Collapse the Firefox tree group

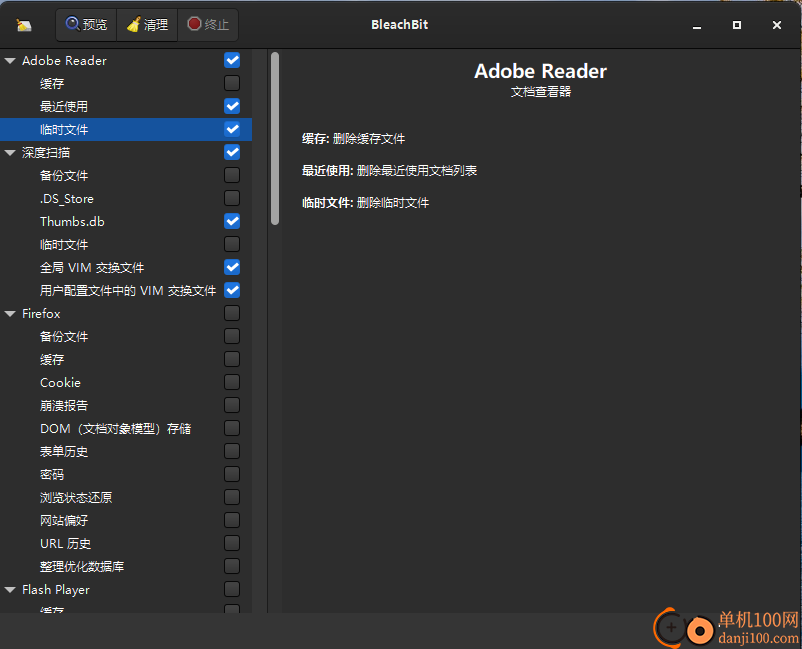click(x=10, y=314)
